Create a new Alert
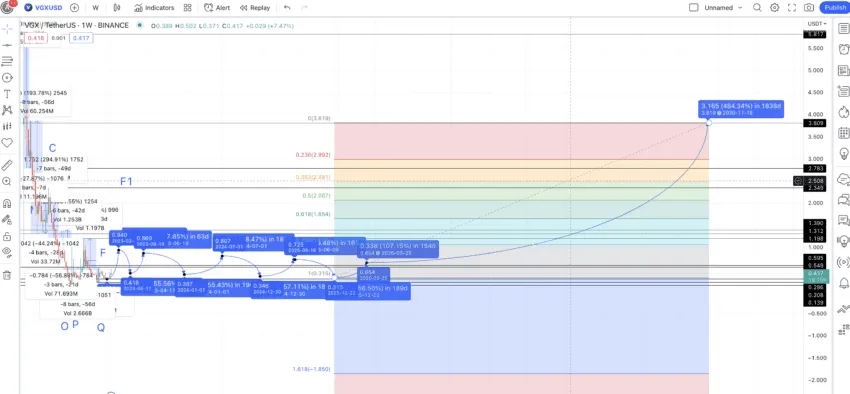This screenshot has height=394, width=850. click(217, 8)
